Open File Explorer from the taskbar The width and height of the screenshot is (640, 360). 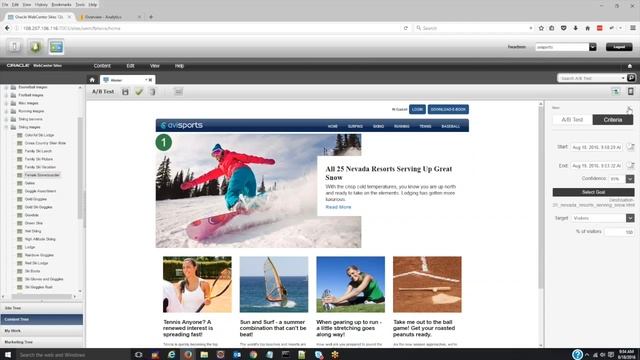204,355
